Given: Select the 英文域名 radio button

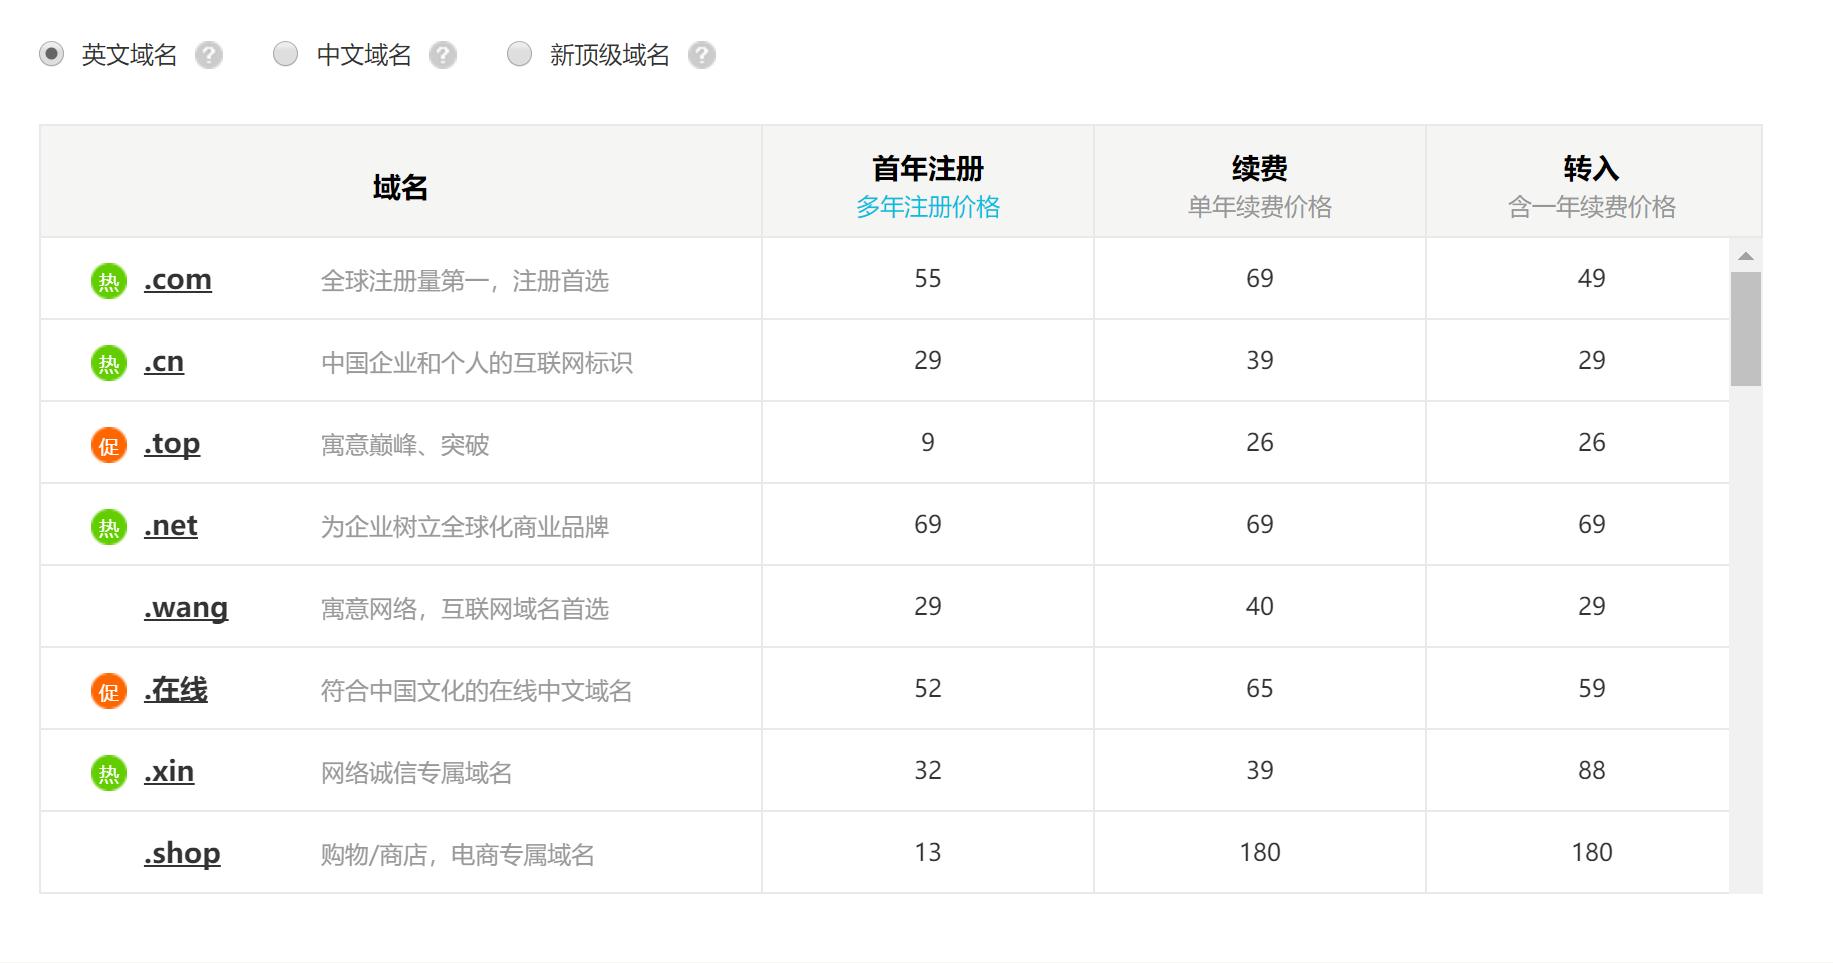Looking at the screenshot, I should pos(51,54).
